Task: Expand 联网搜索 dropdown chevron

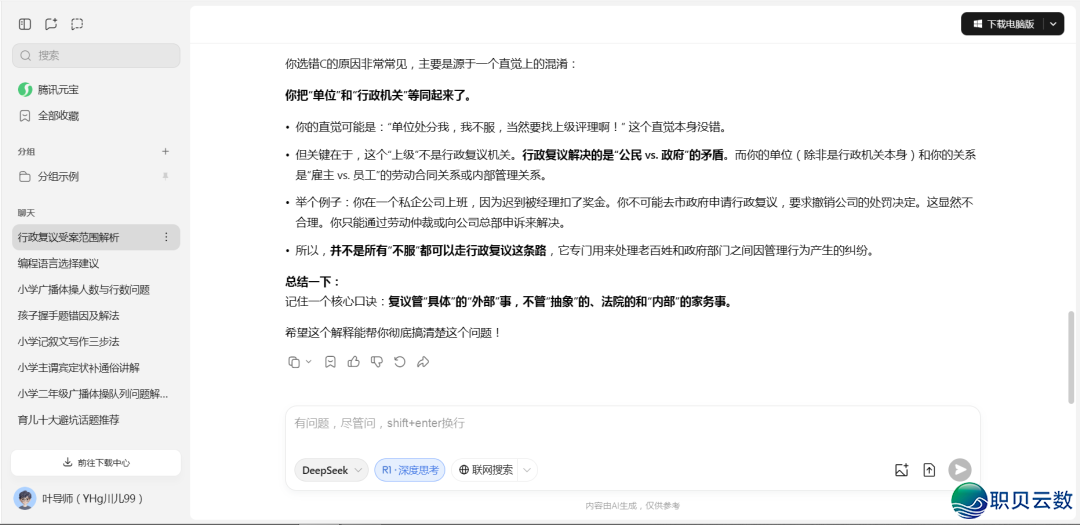Action: (527, 470)
